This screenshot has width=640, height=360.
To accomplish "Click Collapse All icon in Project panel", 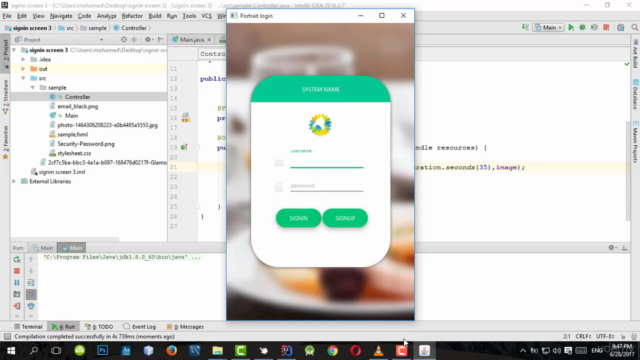I will [134, 40].
